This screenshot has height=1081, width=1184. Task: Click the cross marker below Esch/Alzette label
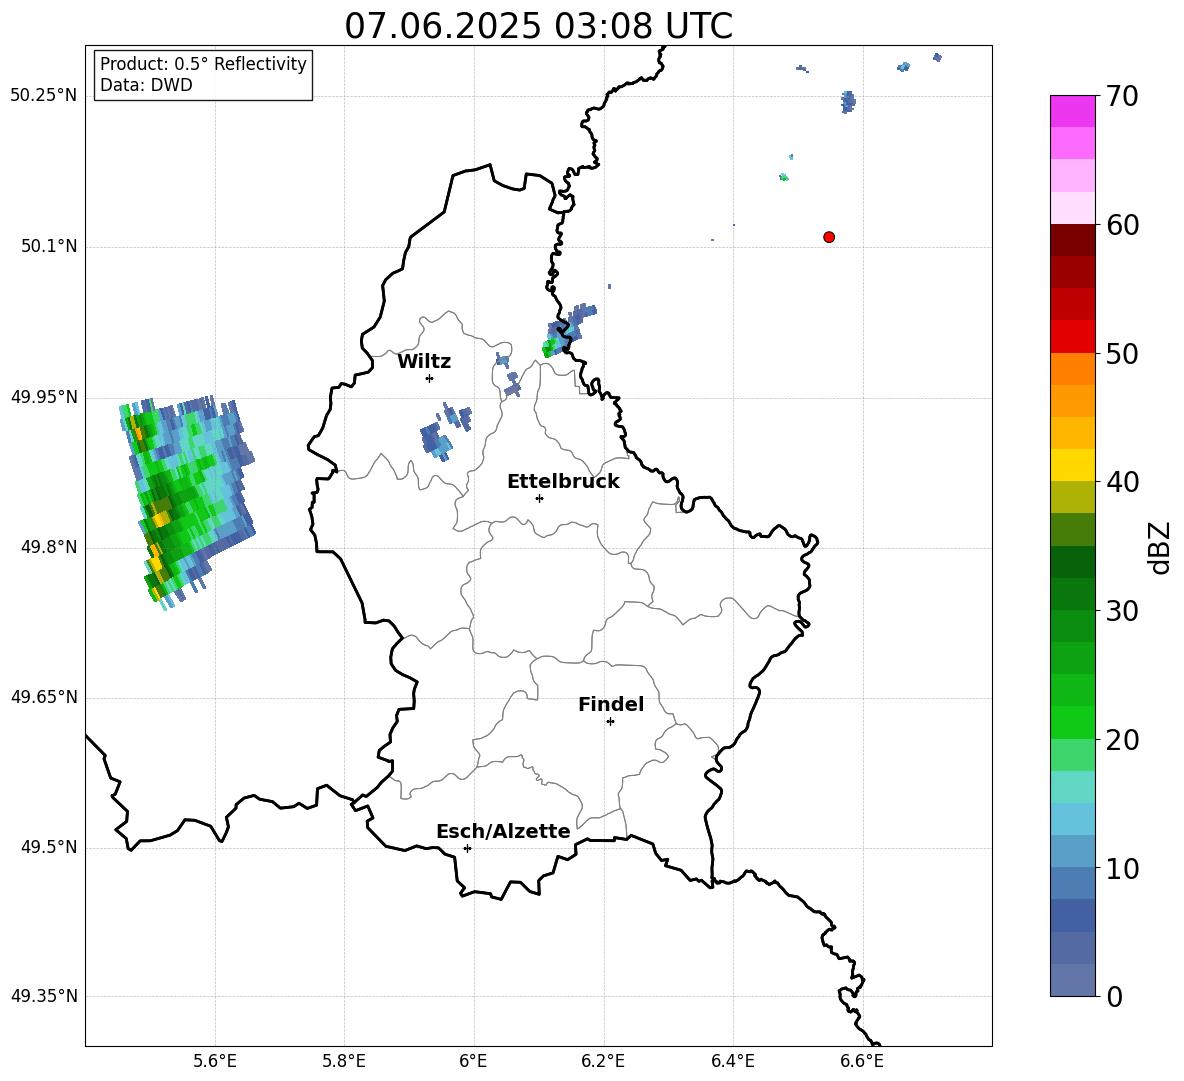(467, 848)
